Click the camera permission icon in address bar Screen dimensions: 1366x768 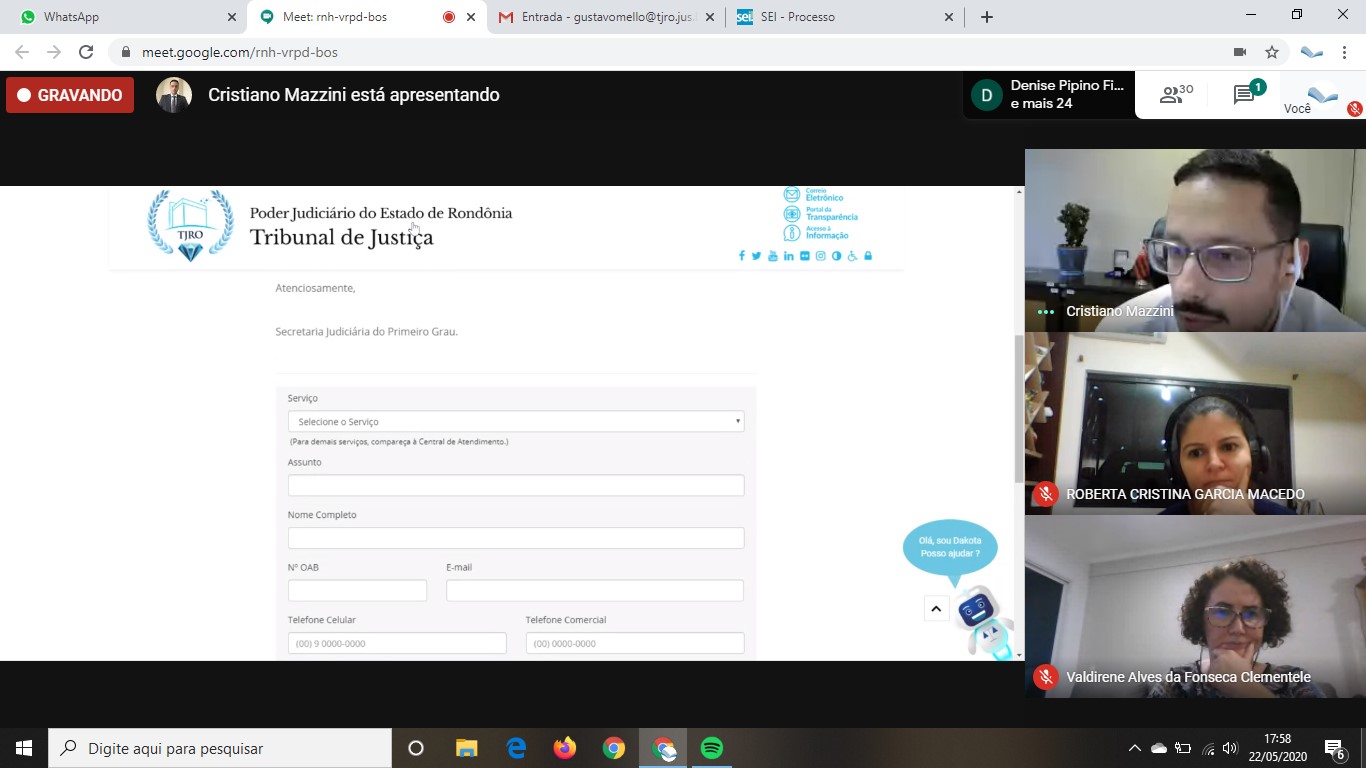pos(1240,52)
